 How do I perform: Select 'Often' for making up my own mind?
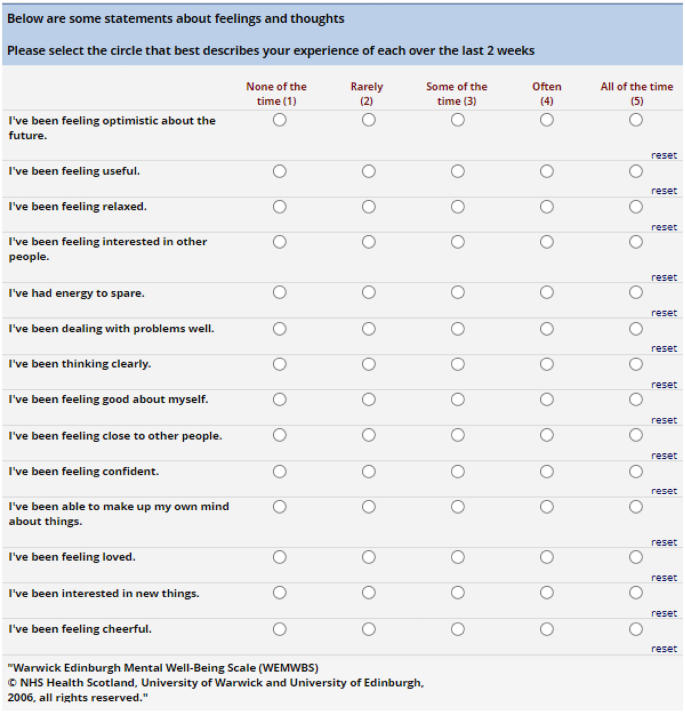tap(546, 507)
